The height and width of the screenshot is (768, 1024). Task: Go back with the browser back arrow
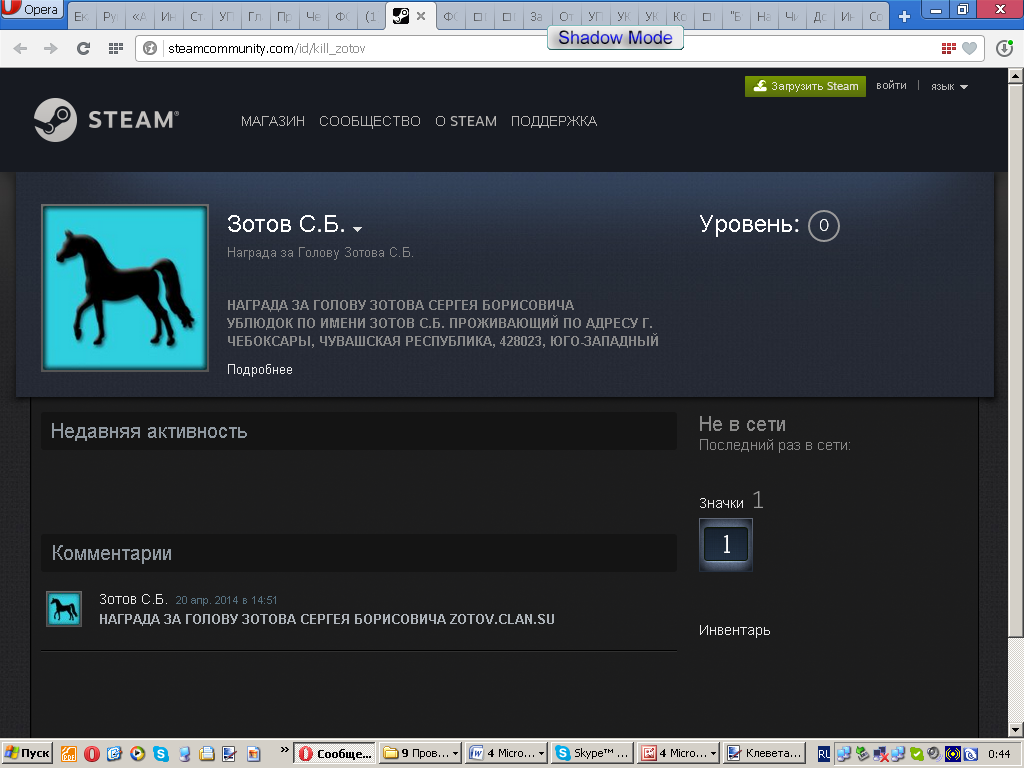click(x=20, y=48)
